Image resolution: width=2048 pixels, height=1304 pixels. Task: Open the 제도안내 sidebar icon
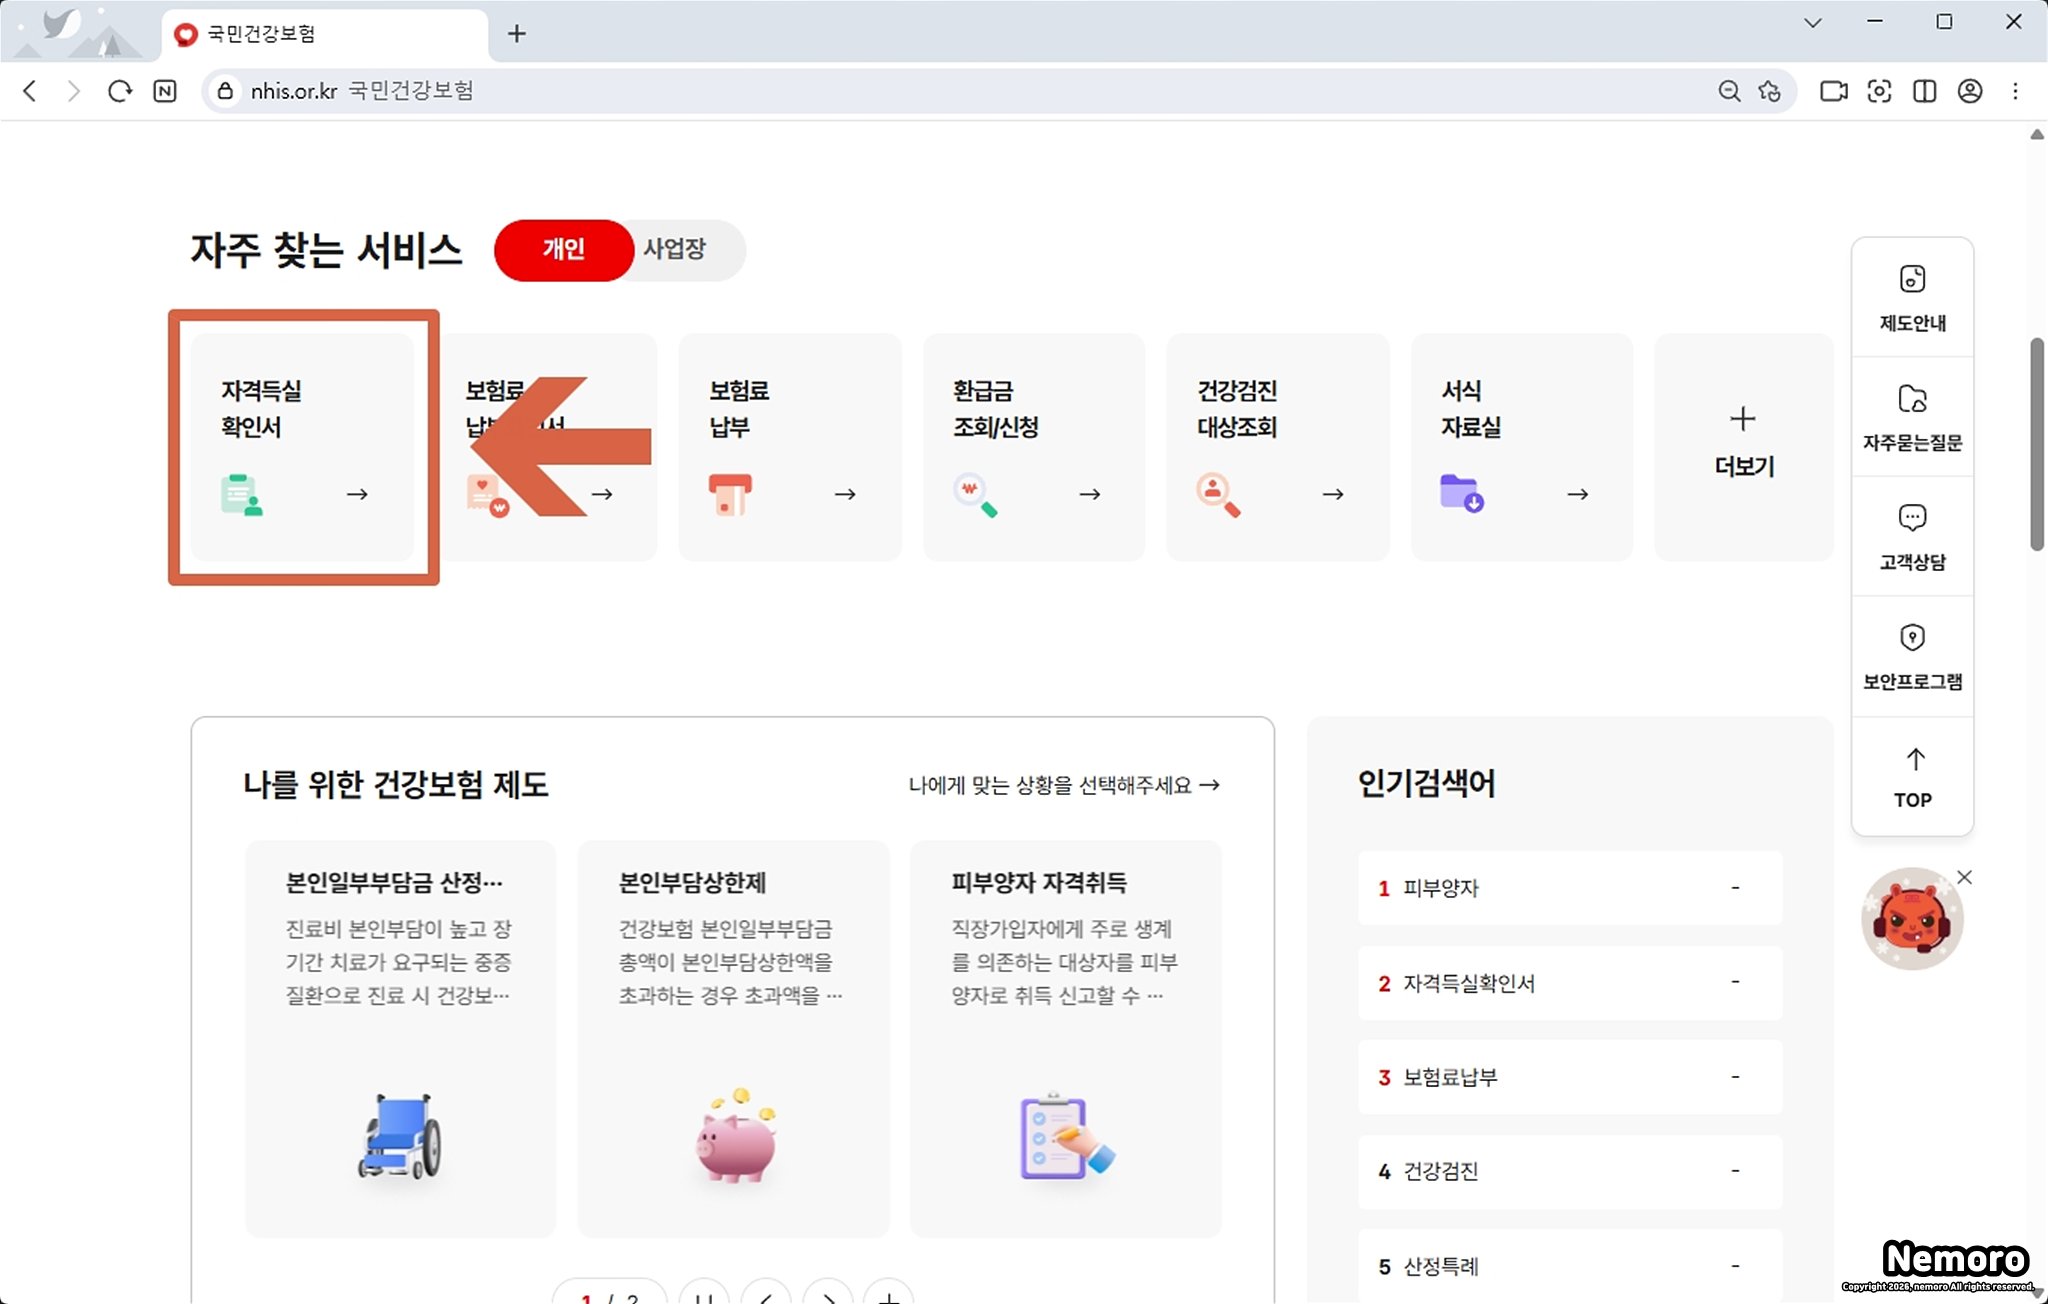1912,297
